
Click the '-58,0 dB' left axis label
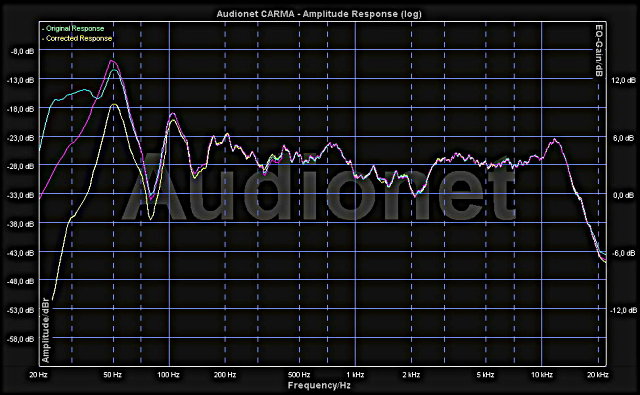[x=21, y=339]
